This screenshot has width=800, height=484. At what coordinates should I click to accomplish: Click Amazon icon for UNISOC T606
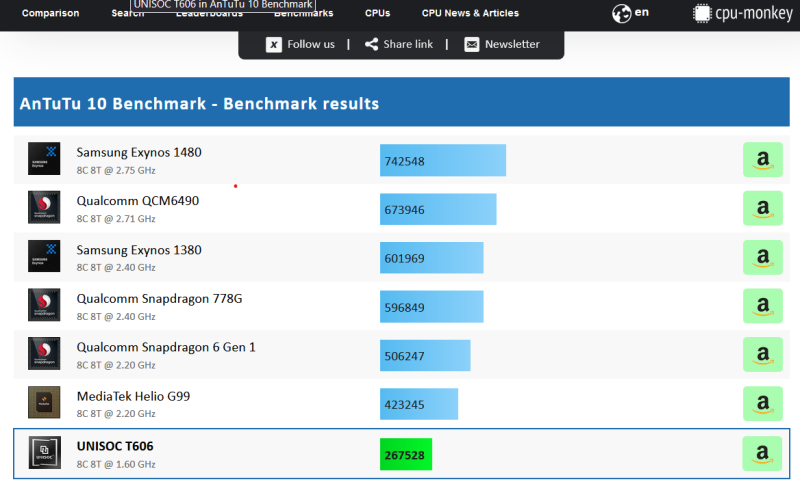[762, 453]
